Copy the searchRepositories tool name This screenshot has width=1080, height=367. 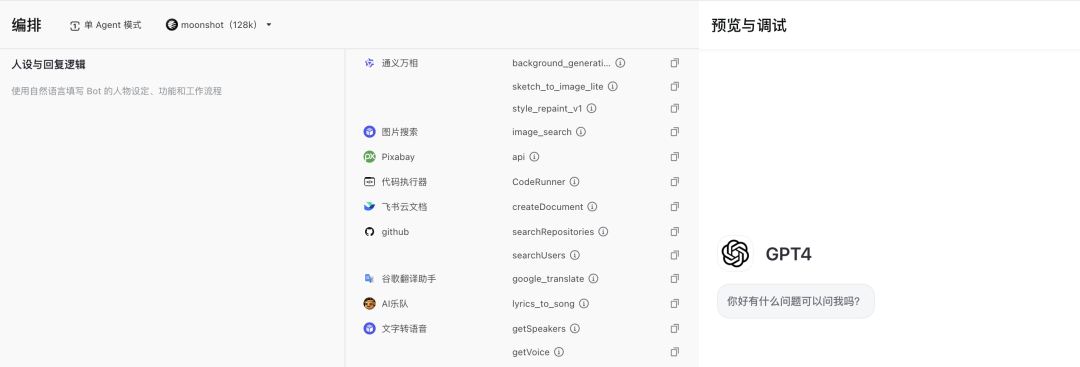coord(675,231)
